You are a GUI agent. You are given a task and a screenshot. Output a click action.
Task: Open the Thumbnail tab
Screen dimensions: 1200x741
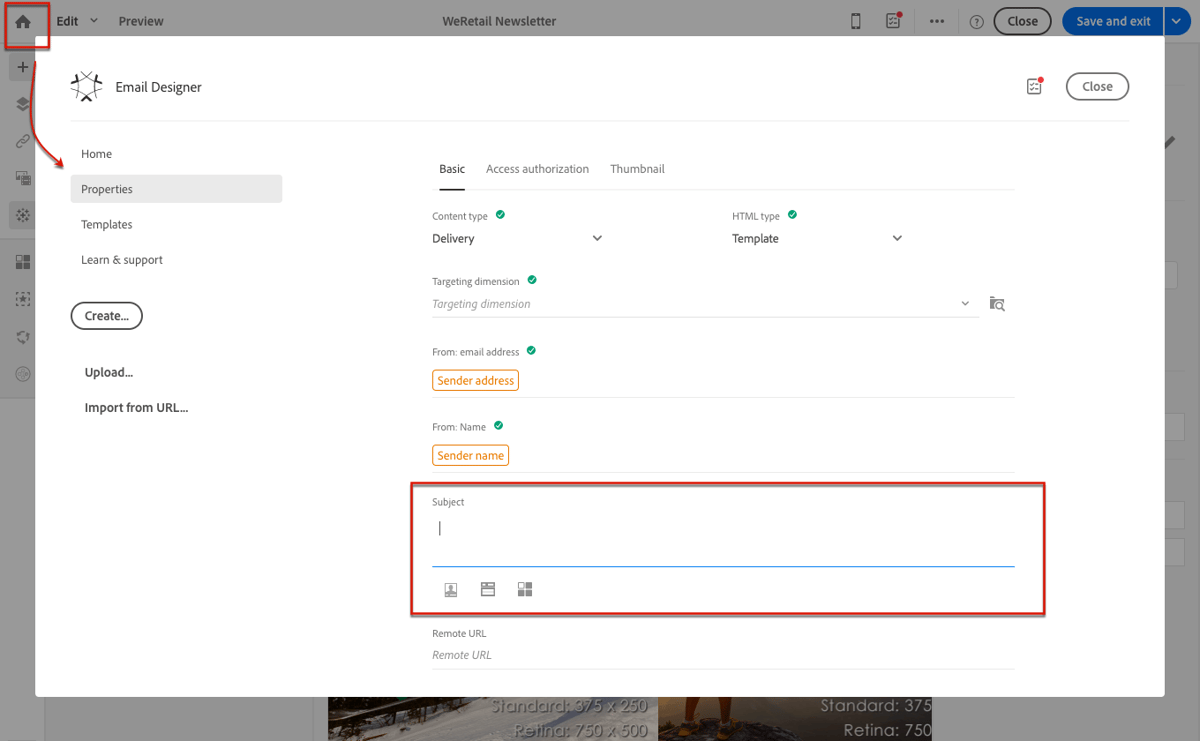(x=637, y=168)
